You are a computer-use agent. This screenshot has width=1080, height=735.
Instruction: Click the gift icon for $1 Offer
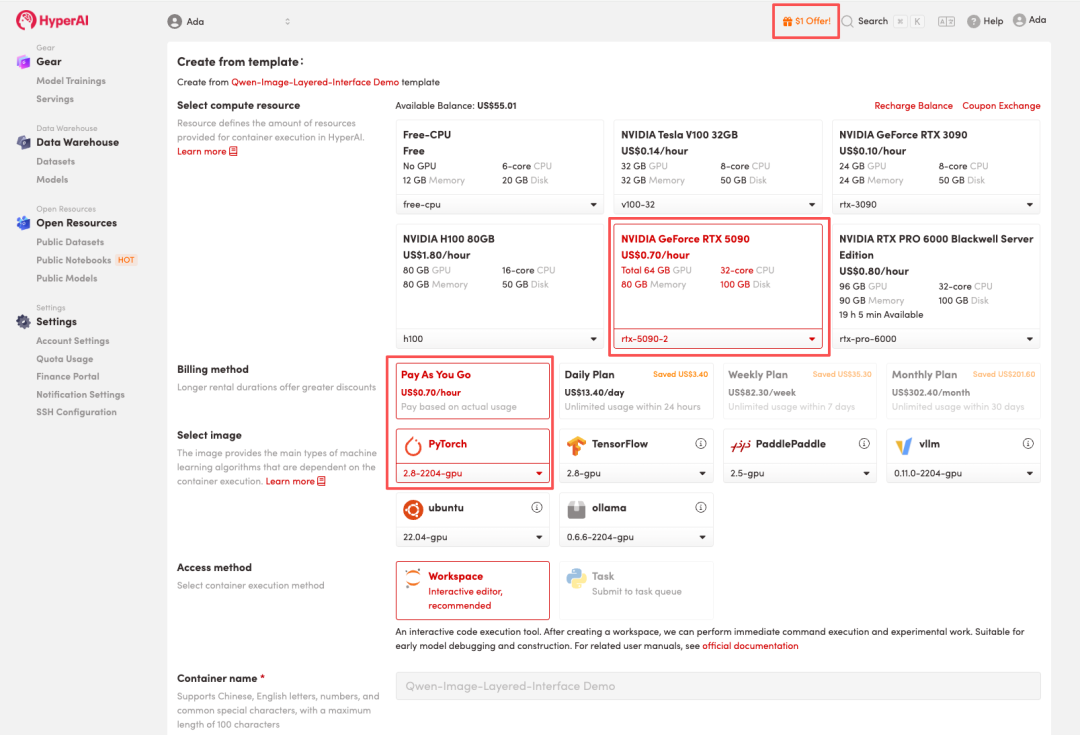click(787, 21)
